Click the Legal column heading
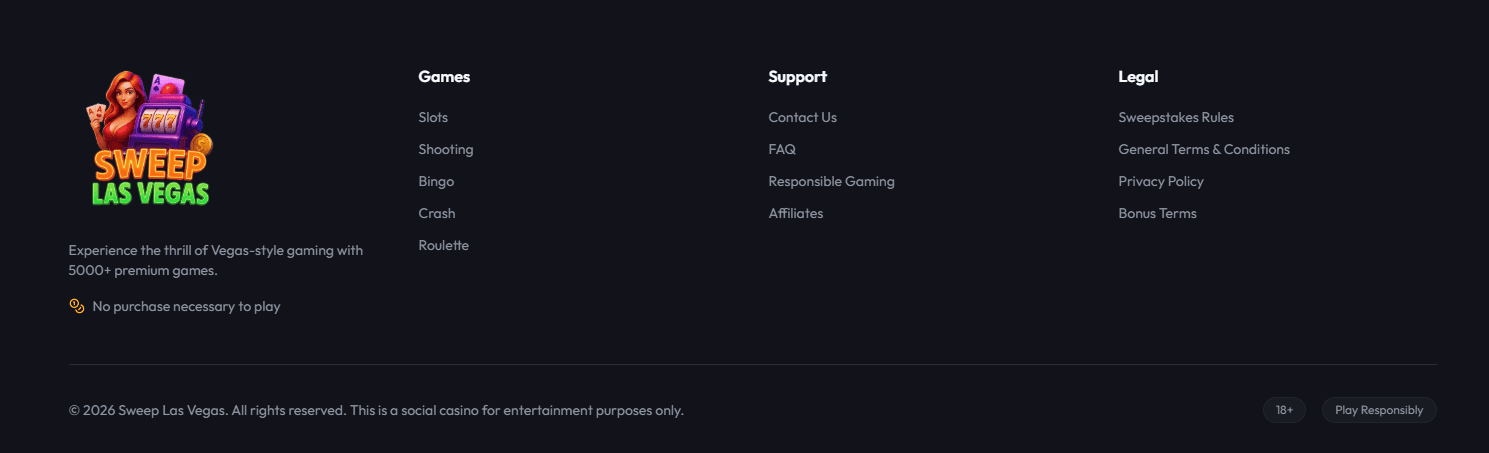Image resolution: width=1489 pixels, height=453 pixels. point(1138,76)
